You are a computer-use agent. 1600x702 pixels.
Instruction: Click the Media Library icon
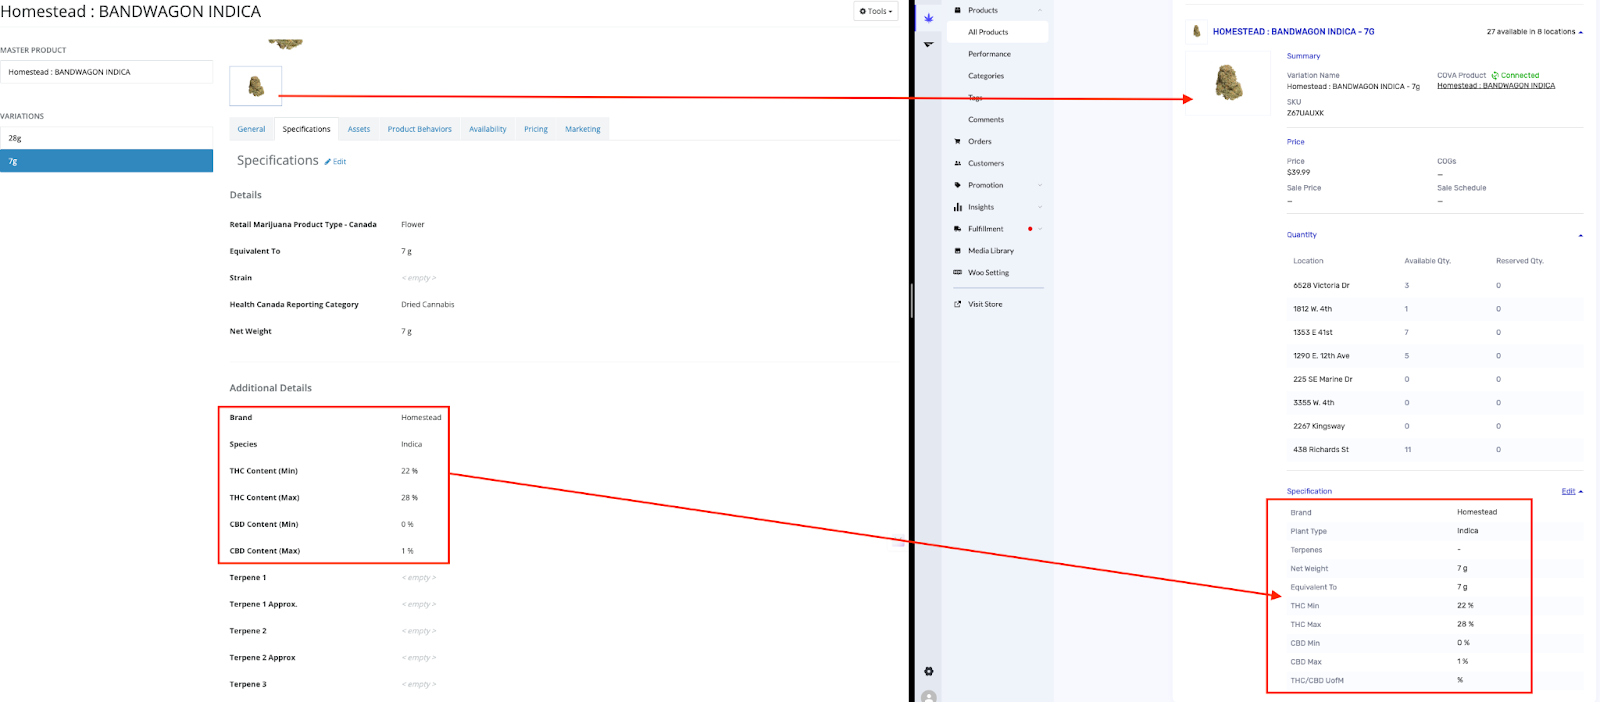tap(957, 251)
